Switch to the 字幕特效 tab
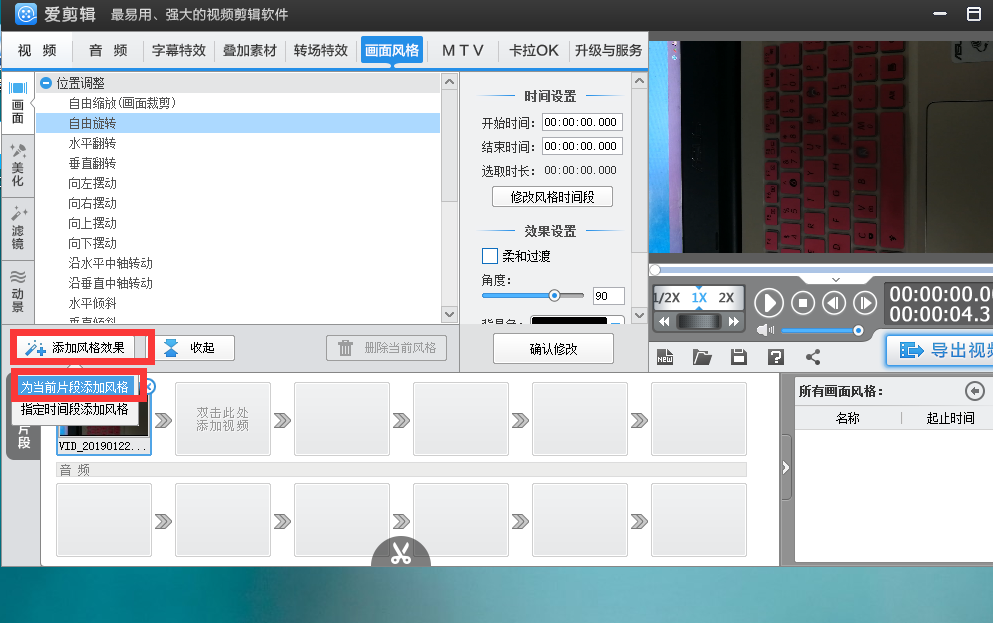The width and height of the screenshot is (993, 623). coord(178,49)
